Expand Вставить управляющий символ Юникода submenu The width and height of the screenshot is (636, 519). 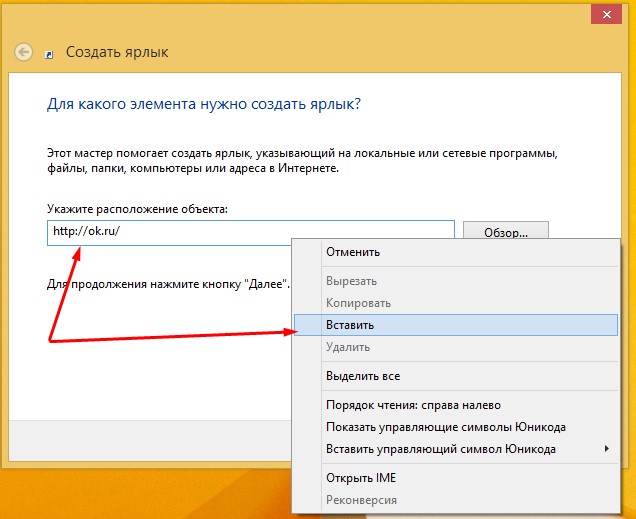[441, 449]
